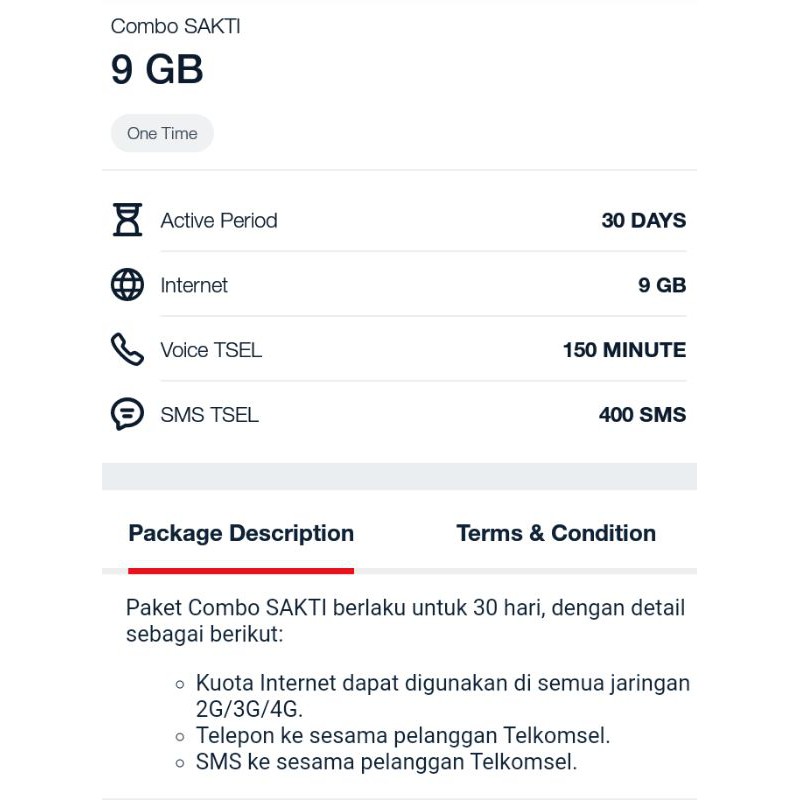Click the 400 SMS value
The width and height of the screenshot is (800, 800).
point(642,414)
